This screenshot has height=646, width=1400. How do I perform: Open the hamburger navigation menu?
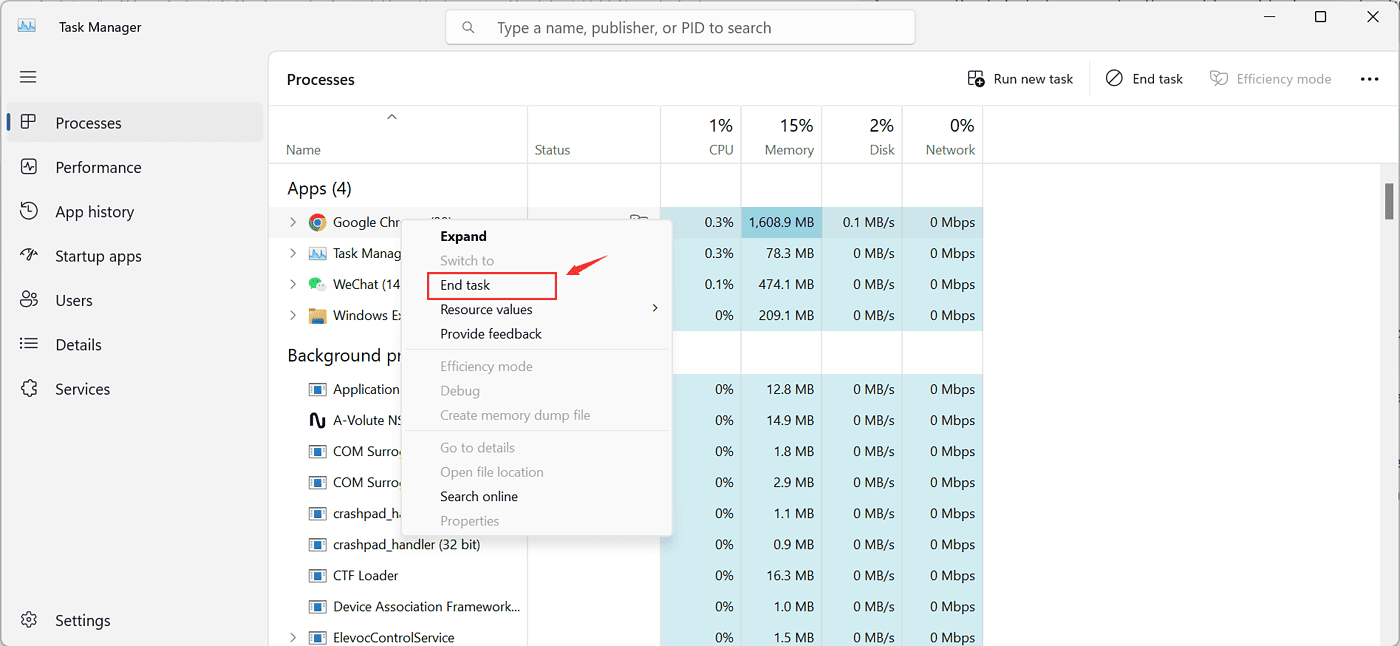coord(28,77)
